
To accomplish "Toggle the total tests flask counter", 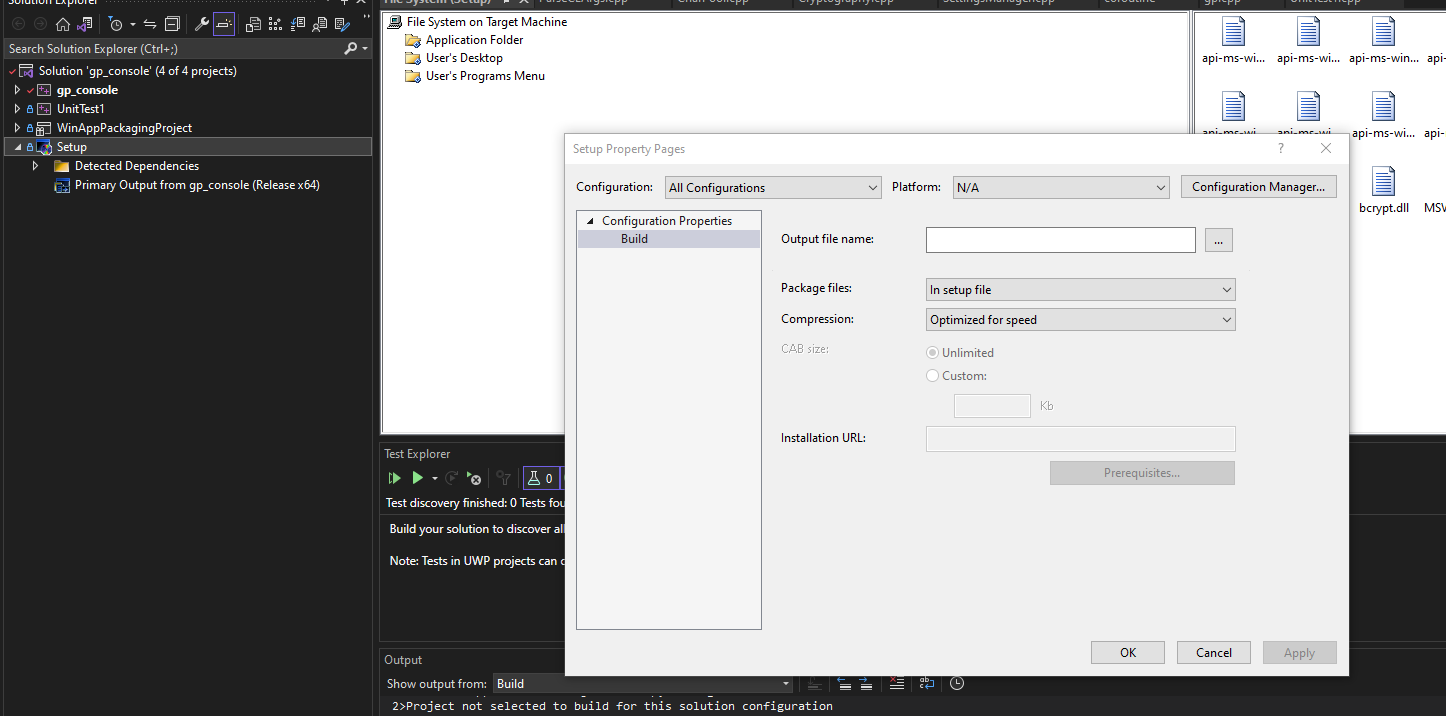I will click(541, 478).
